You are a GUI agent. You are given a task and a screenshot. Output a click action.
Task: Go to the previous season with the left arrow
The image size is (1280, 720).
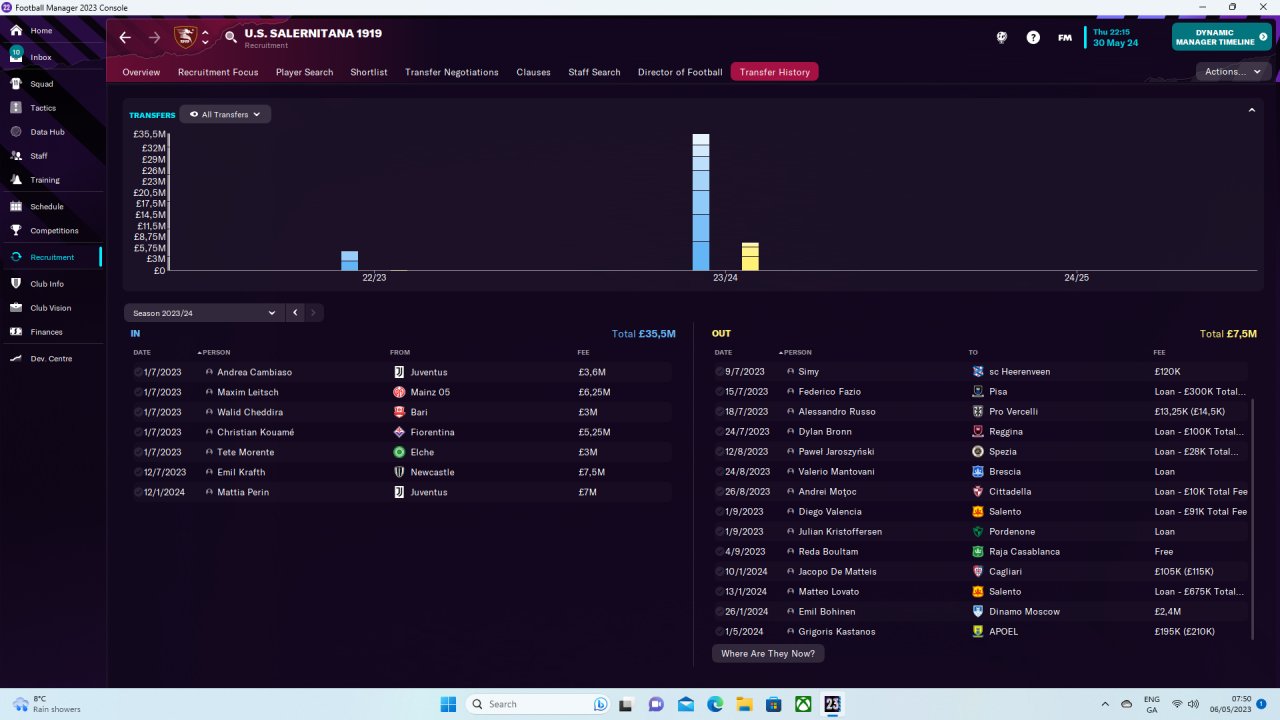[x=295, y=313]
